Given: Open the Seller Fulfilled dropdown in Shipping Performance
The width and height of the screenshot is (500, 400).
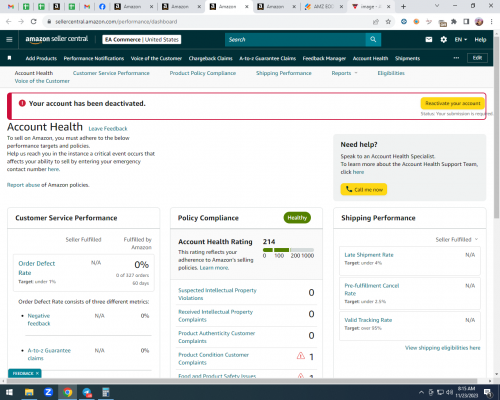Looking at the screenshot, I should (x=457, y=239).
